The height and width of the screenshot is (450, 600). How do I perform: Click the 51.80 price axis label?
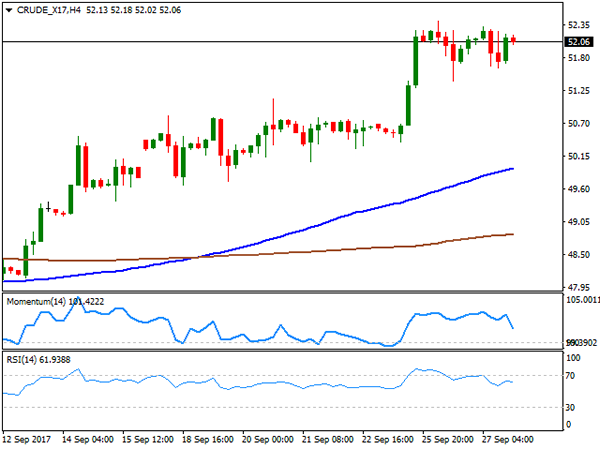tap(579, 58)
